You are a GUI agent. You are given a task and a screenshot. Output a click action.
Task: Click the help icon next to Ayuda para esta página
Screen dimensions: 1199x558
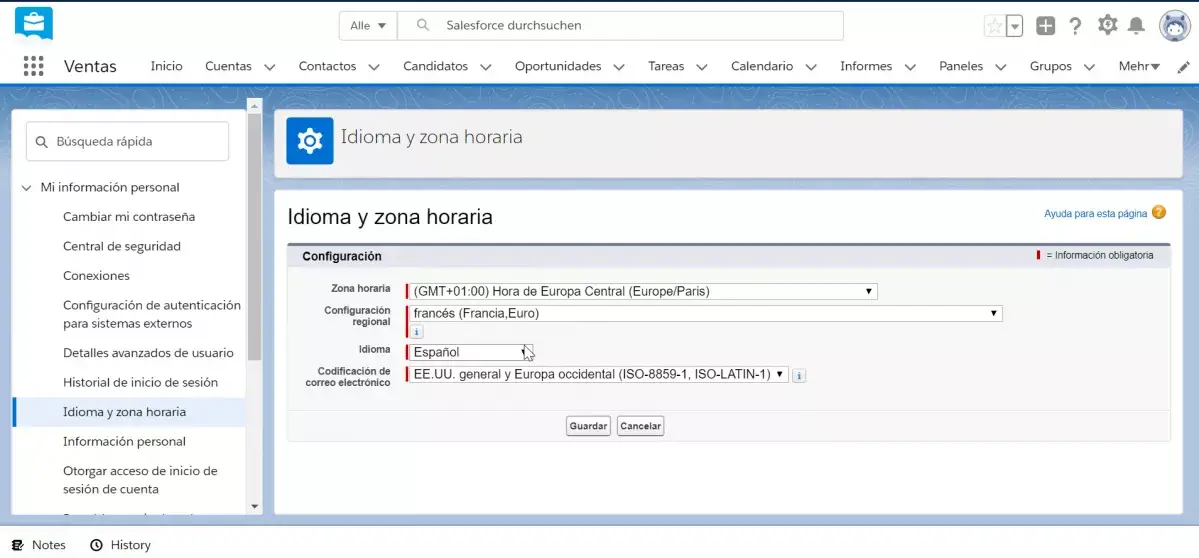point(1158,212)
